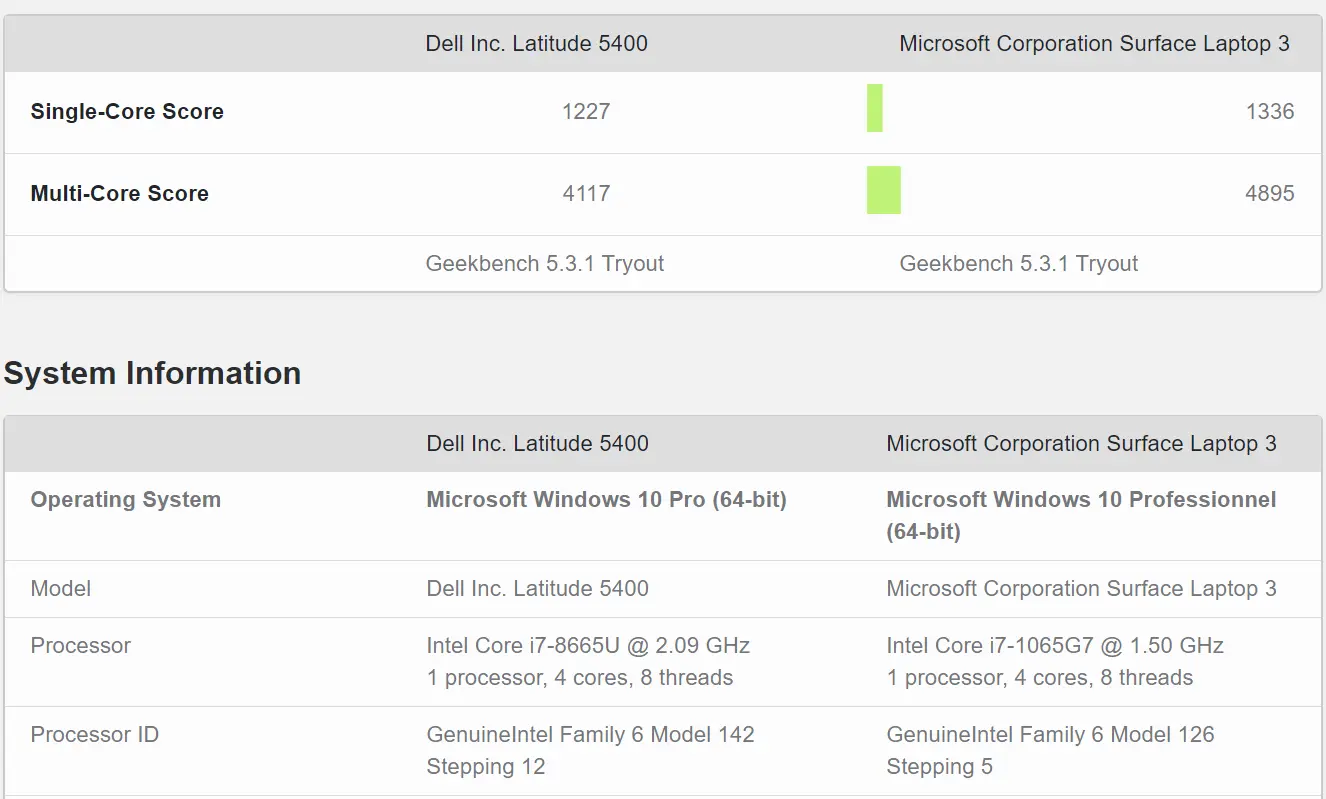
Task: Select the Dell multi-core score 4117
Action: tap(586, 193)
